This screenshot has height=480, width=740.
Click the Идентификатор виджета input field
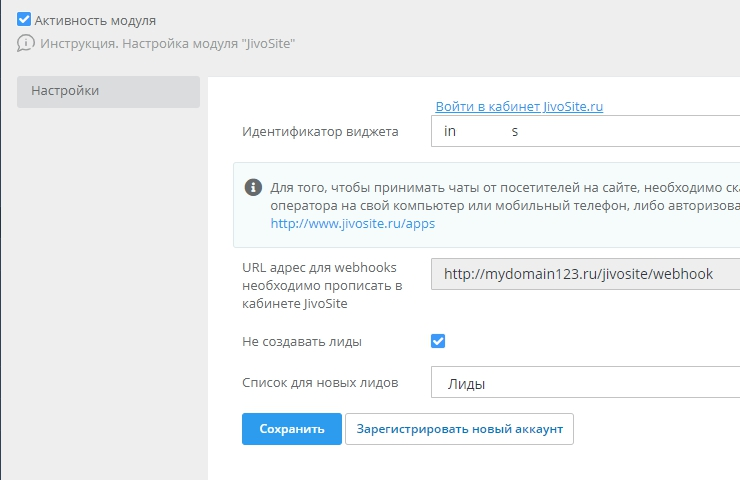coord(585,132)
